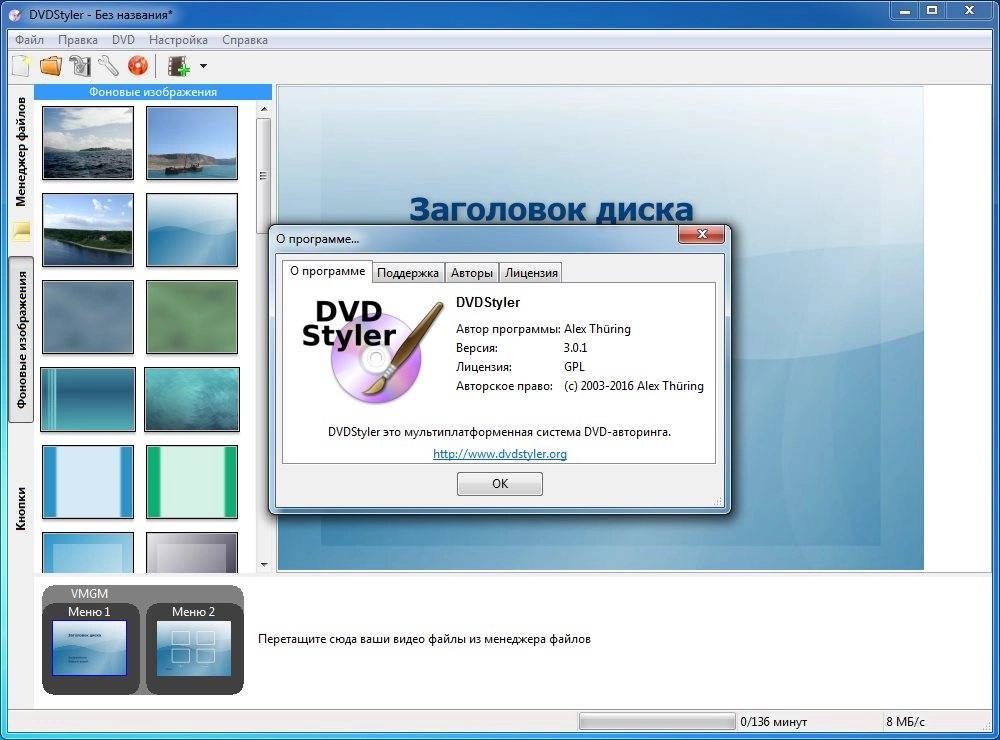Click the Лицензия: GPL value
Screen dimensions: 1000x740
(574, 367)
